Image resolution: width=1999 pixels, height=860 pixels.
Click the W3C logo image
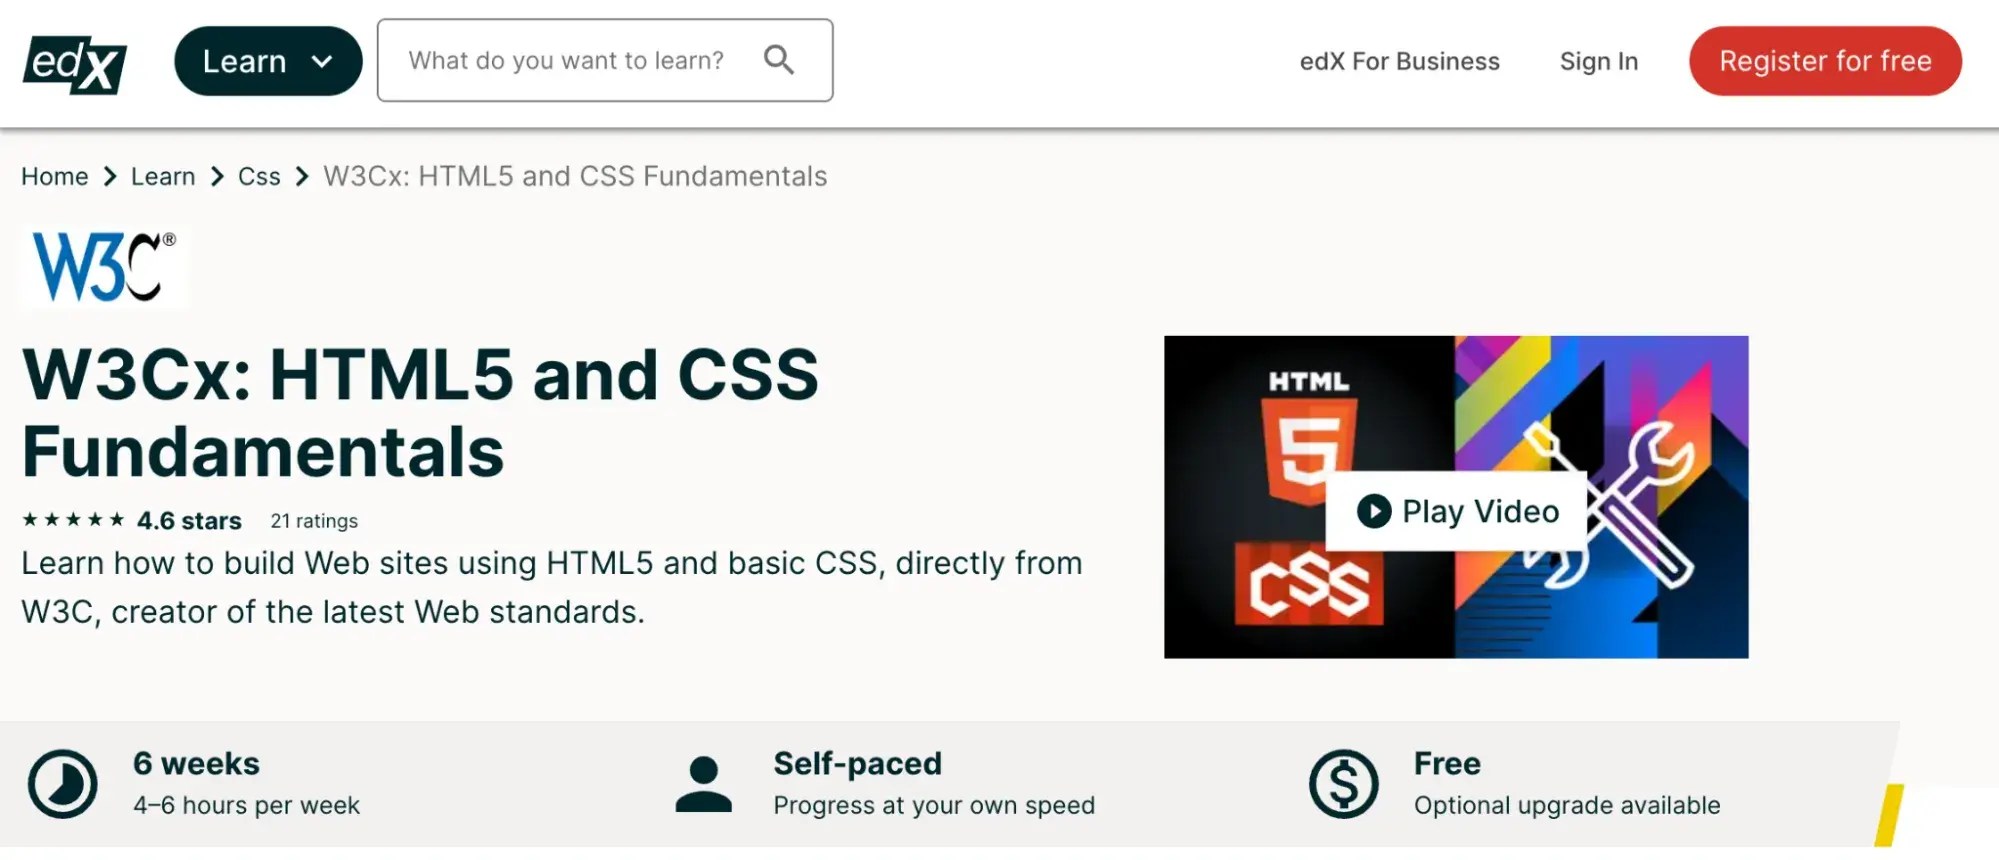pyautogui.click(x=103, y=266)
